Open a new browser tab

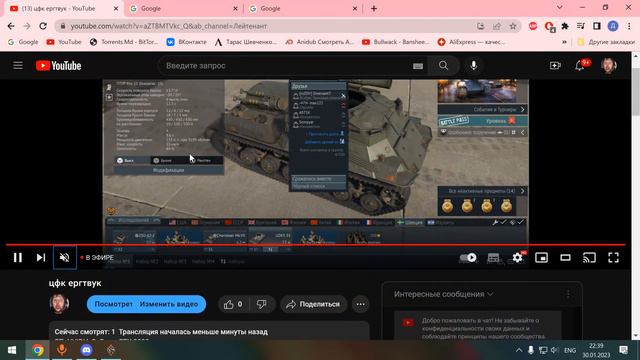(374, 8)
